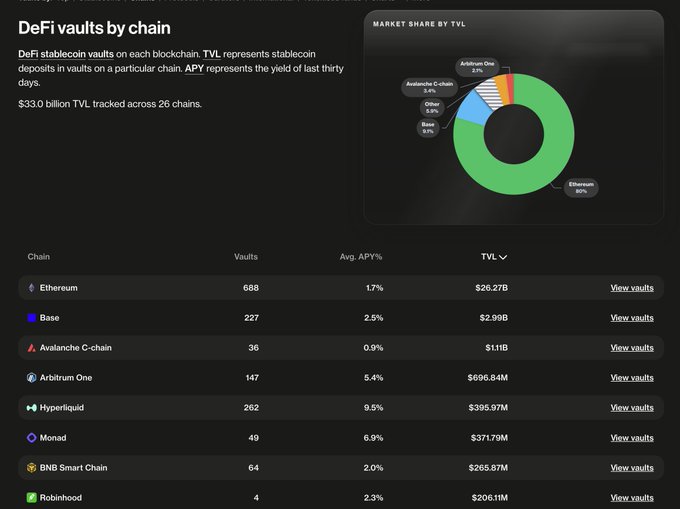The image size is (680, 509).
Task: Click the Other 5.9% chart label
Action: pyautogui.click(x=432, y=108)
